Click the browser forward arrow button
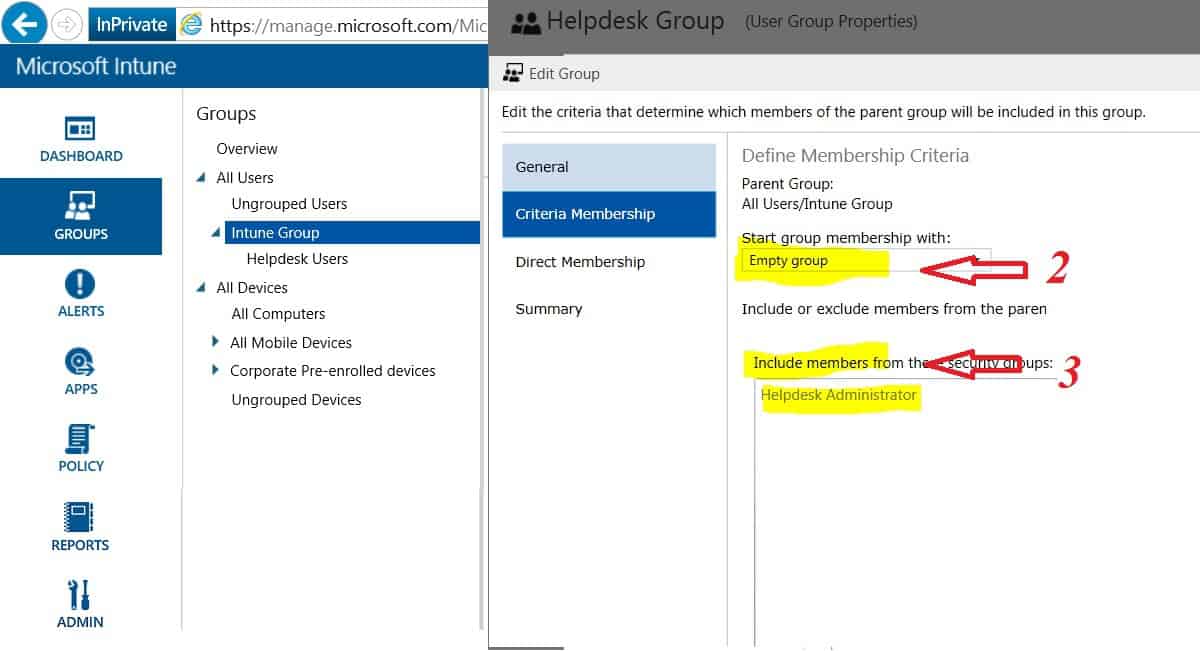The width and height of the screenshot is (1200, 651). coord(67,24)
